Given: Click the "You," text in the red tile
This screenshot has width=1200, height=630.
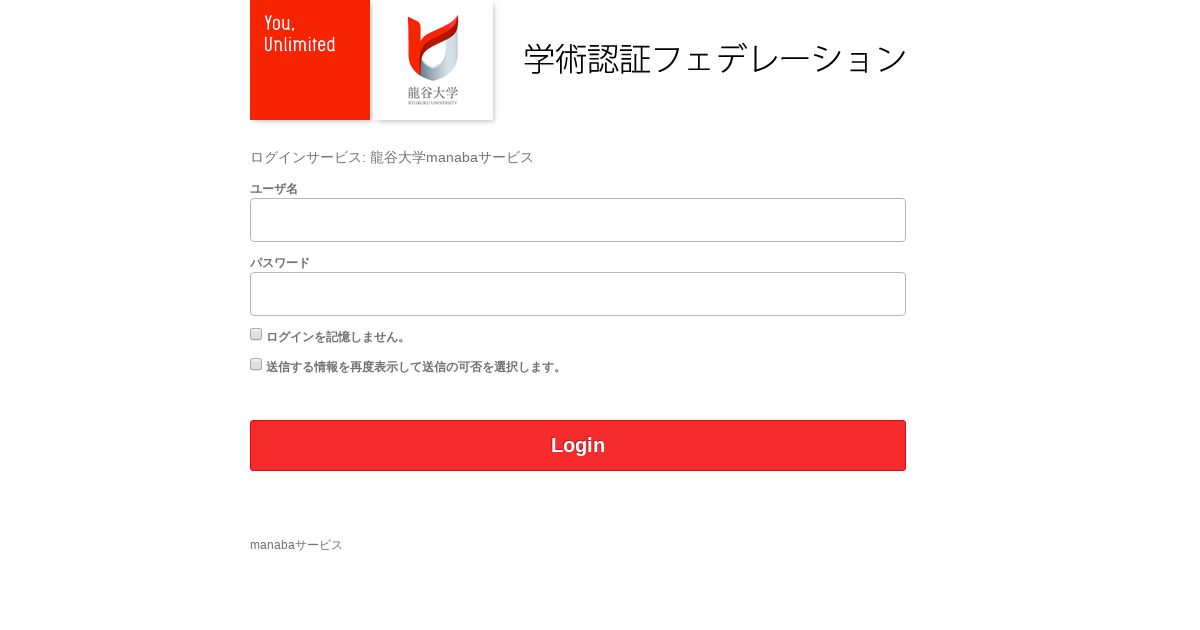Looking at the screenshot, I should click(x=279, y=23).
